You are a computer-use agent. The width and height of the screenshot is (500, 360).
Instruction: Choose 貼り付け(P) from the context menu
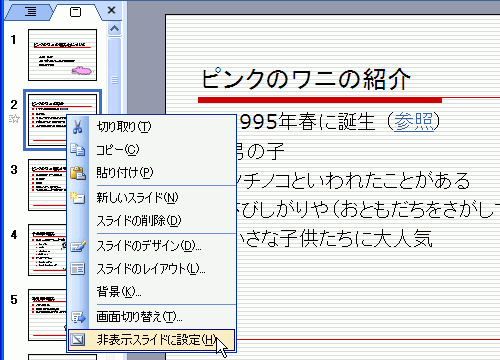point(152,173)
